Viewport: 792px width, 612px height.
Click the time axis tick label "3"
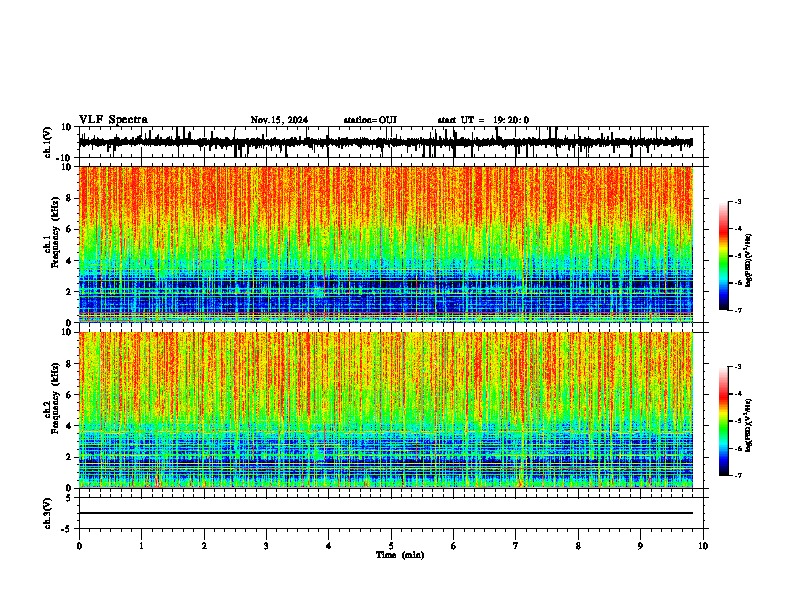tap(266, 546)
